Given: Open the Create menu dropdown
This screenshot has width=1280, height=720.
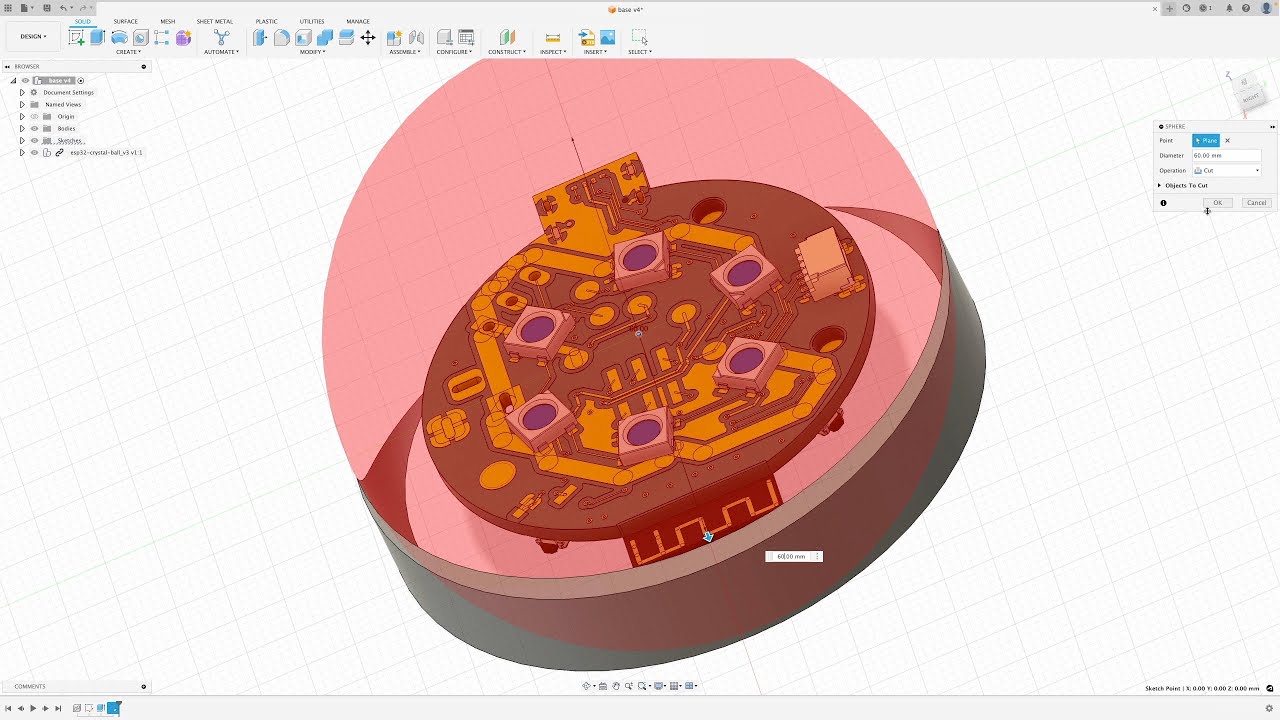Looking at the screenshot, I should 128,52.
